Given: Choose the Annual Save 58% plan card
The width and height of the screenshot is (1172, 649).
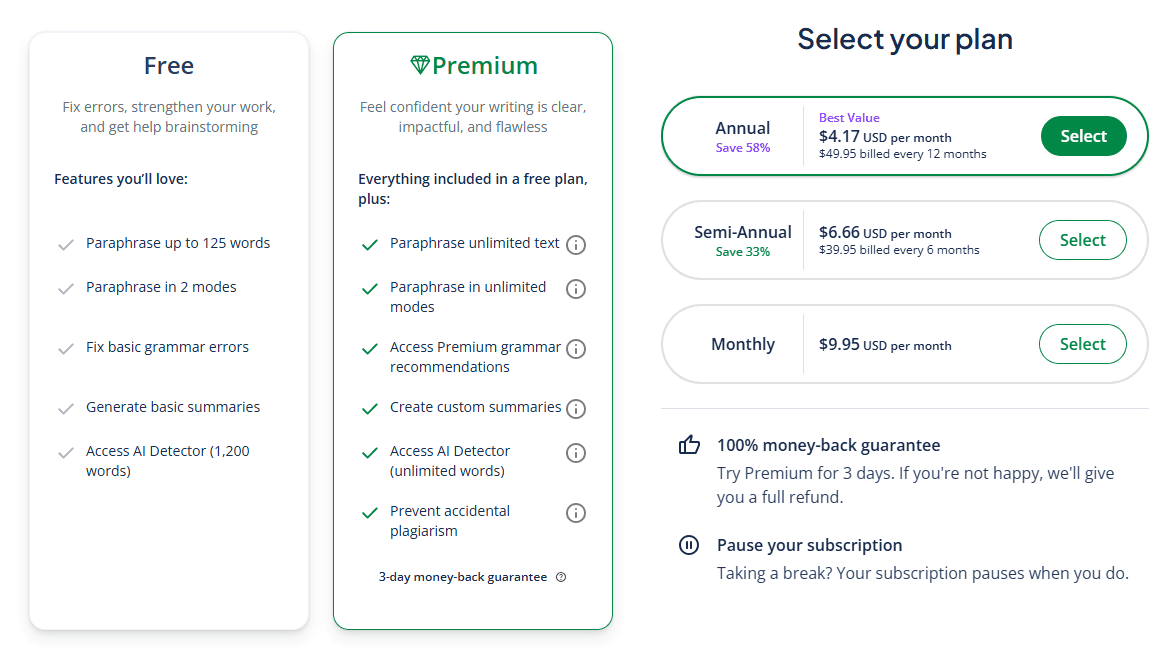Looking at the screenshot, I should pos(904,136).
